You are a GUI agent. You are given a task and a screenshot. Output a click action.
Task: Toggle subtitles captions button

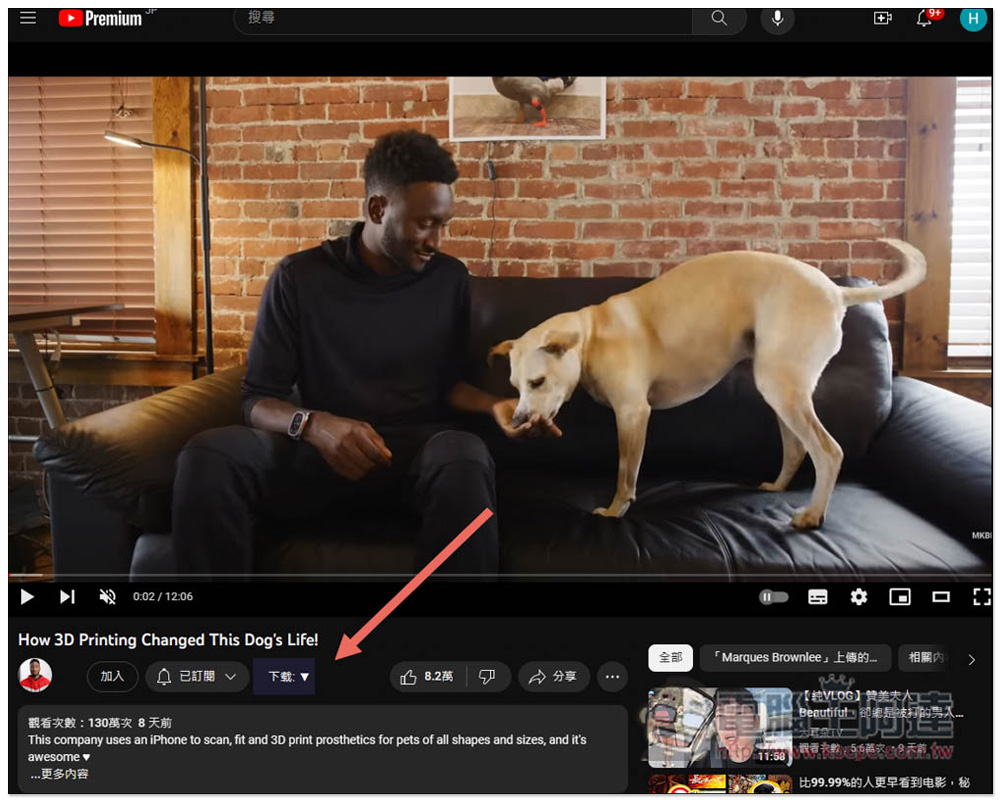click(818, 597)
